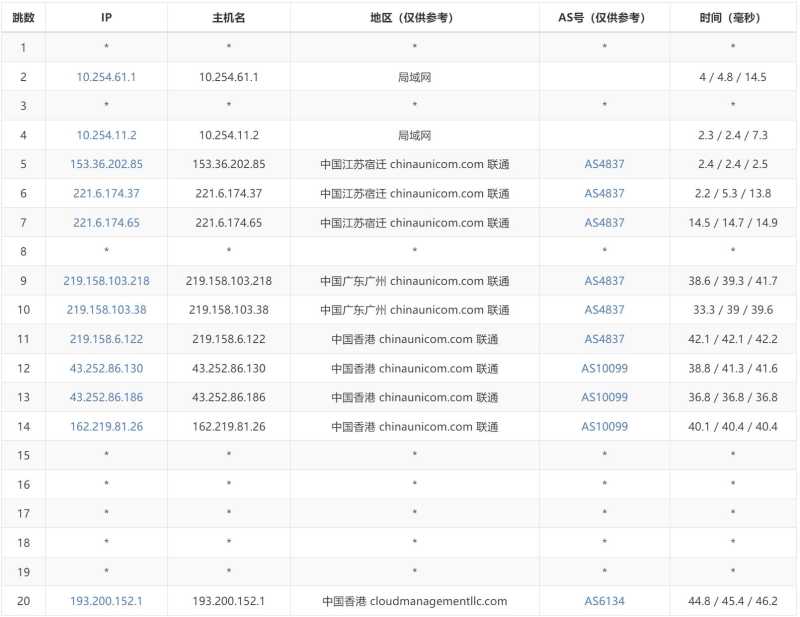Open the final hop IP 193.200.152.1
Image resolution: width=800 pixels, height=617 pixels.
click(x=105, y=602)
